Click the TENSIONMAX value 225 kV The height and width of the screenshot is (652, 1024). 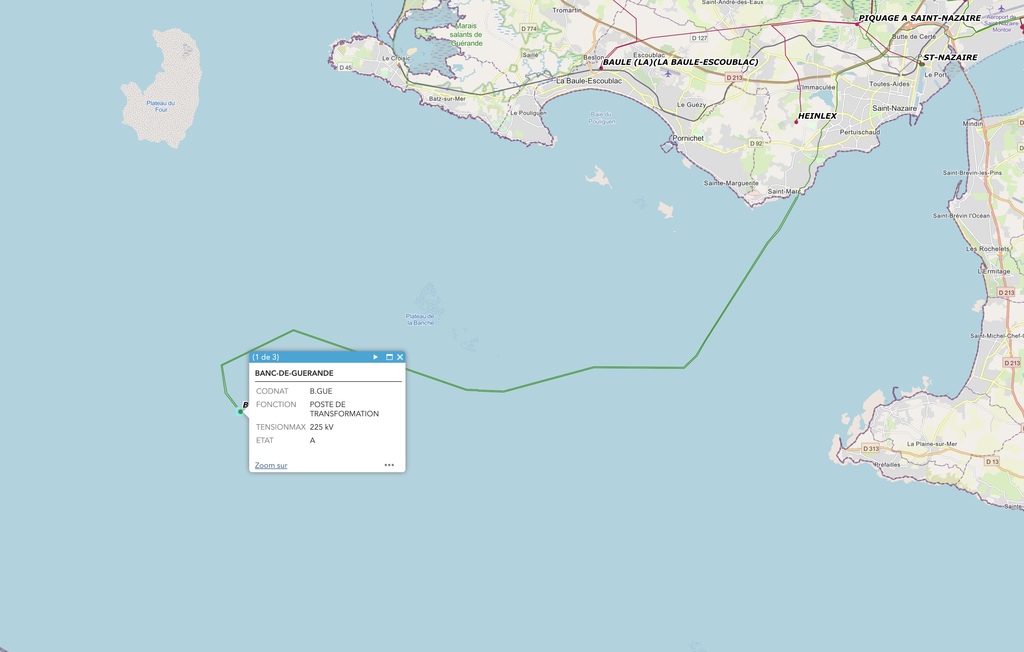[321, 427]
